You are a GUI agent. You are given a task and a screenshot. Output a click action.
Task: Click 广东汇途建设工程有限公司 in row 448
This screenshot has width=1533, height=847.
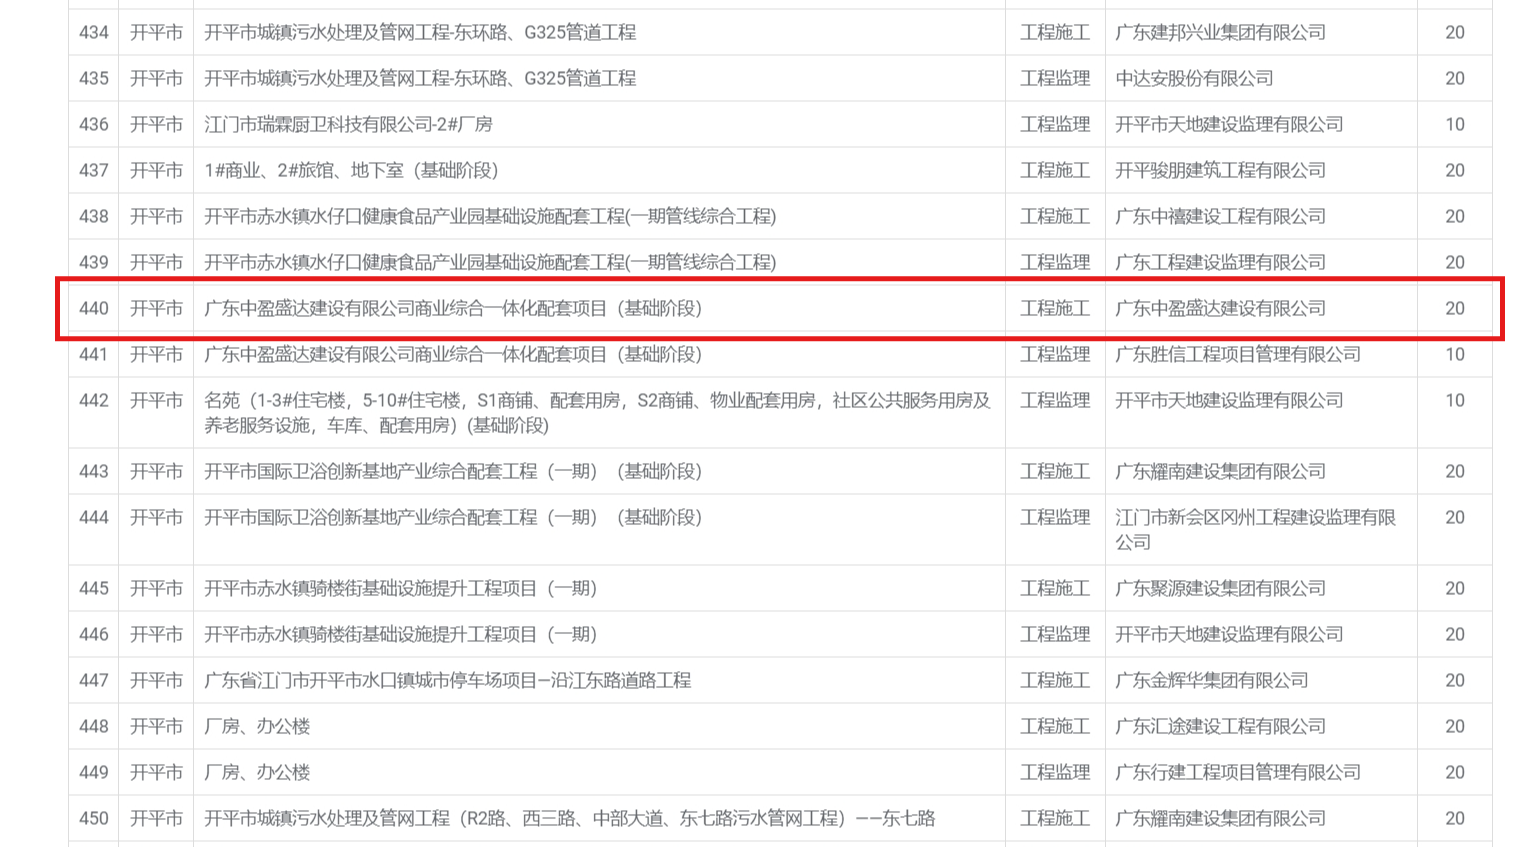click(x=1220, y=727)
